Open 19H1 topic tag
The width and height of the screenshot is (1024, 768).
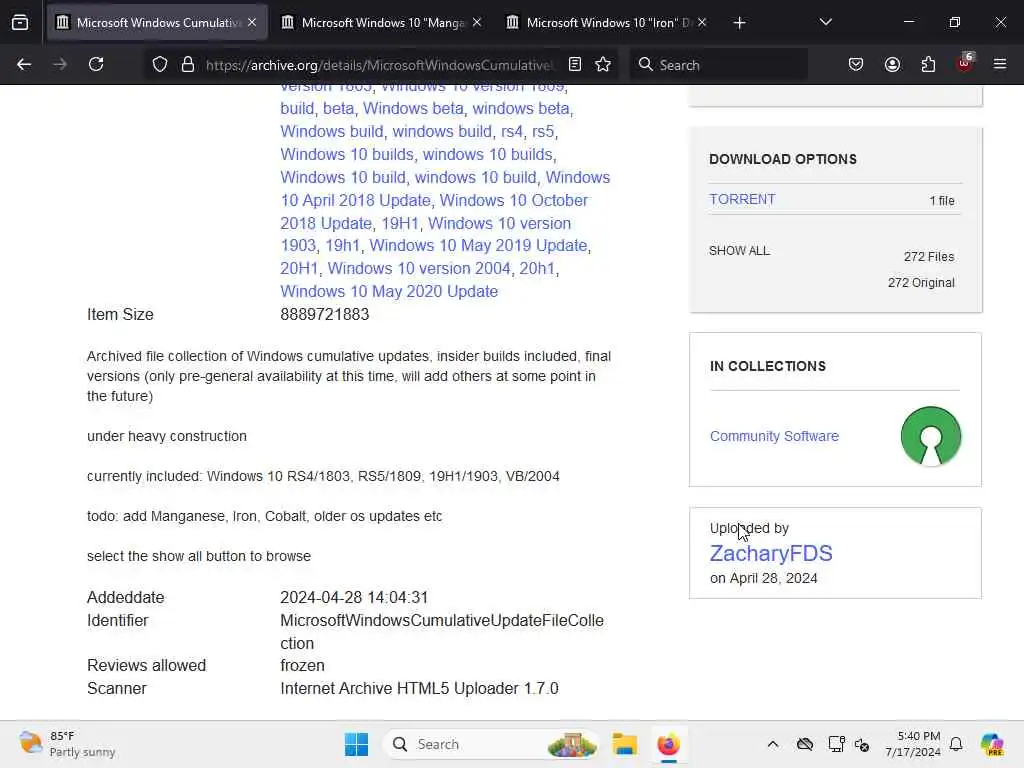(x=400, y=223)
